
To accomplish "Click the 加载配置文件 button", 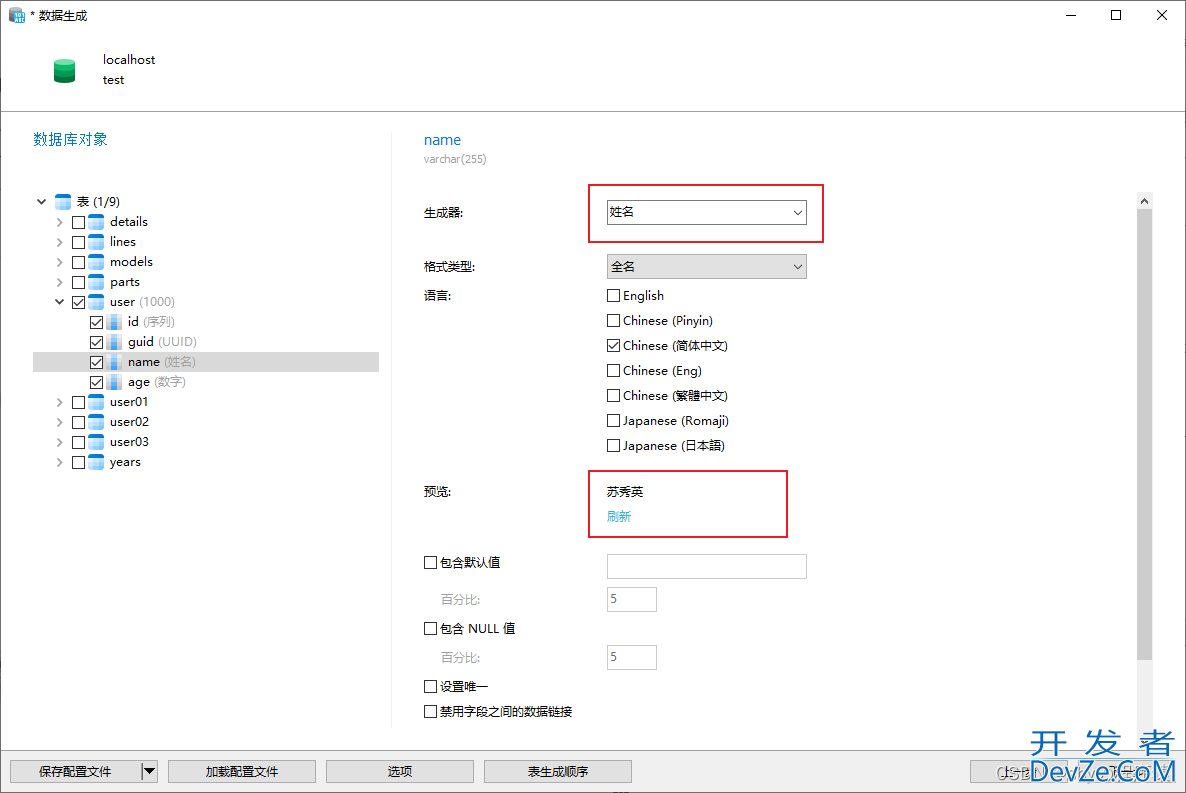I will 242,772.
